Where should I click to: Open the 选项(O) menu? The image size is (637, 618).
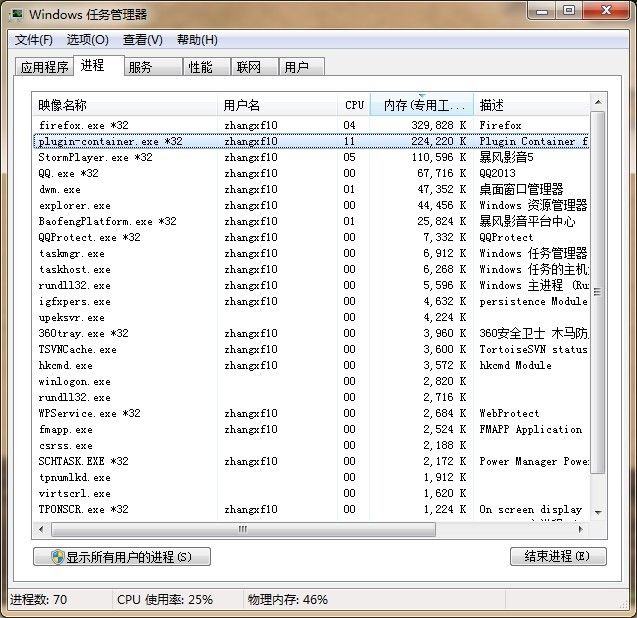[87, 40]
